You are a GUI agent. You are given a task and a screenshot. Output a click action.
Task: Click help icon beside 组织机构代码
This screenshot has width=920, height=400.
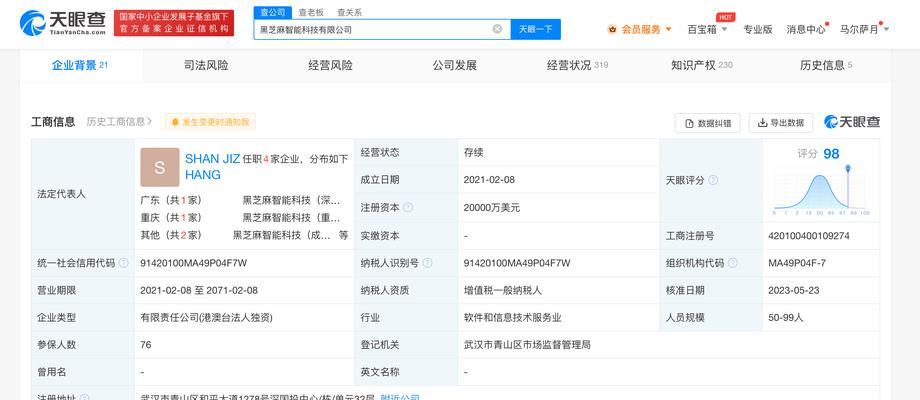point(732,263)
